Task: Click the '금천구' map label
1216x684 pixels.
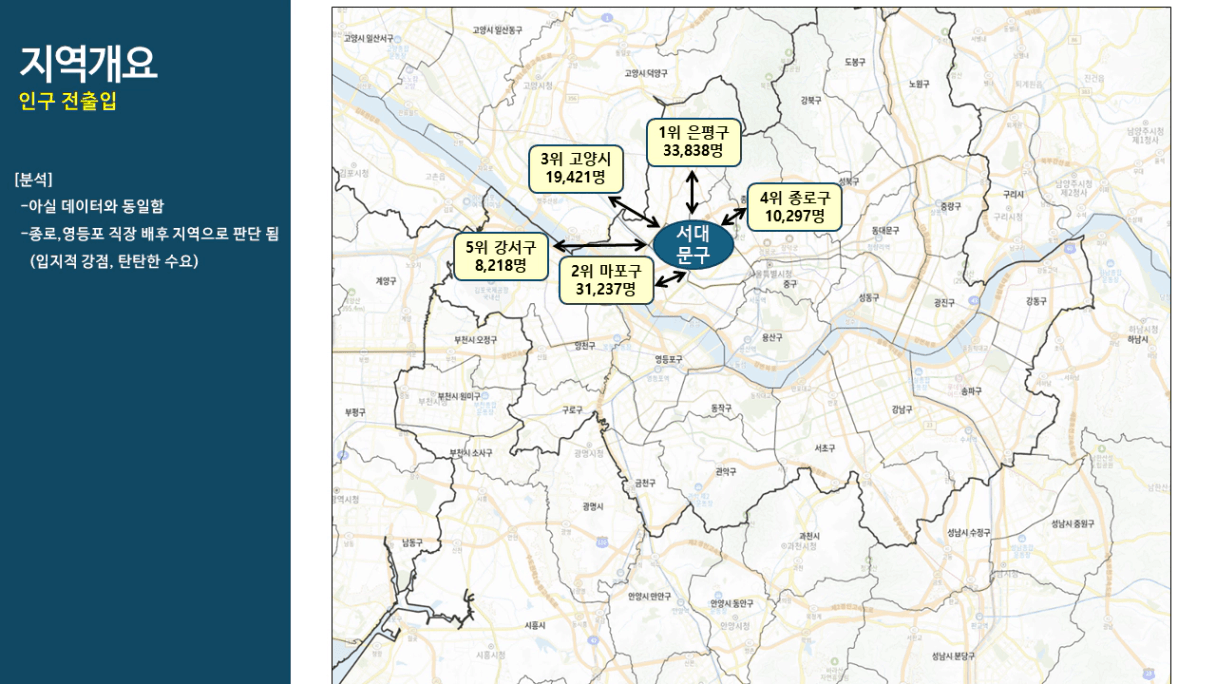Action: point(645,482)
